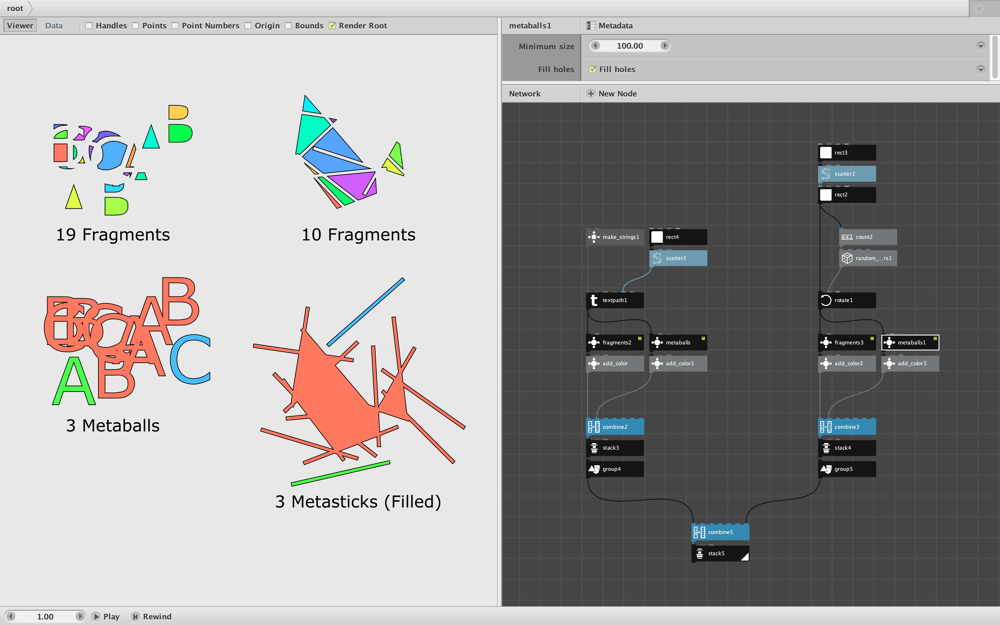Click the Fill holes parameter label
1000x625 pixels.
555,69
